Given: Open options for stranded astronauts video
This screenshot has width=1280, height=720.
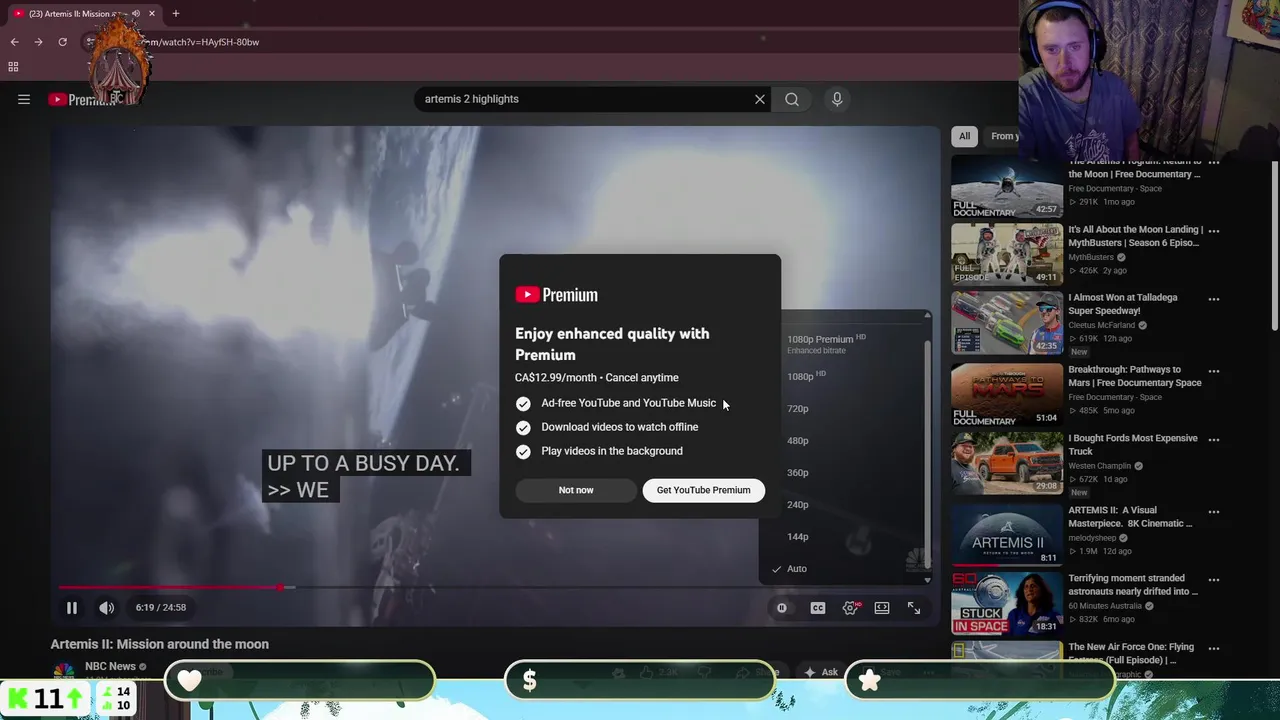Looking at the screenshot, I should (x=1214, y=580).
